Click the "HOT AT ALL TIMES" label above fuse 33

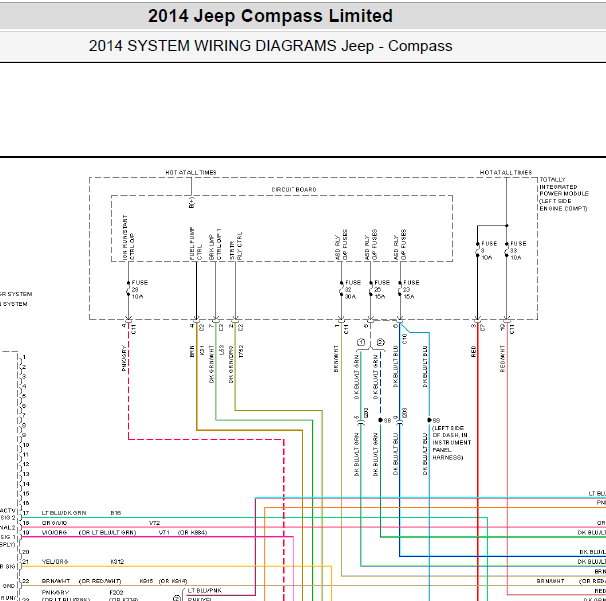[506, 172]
